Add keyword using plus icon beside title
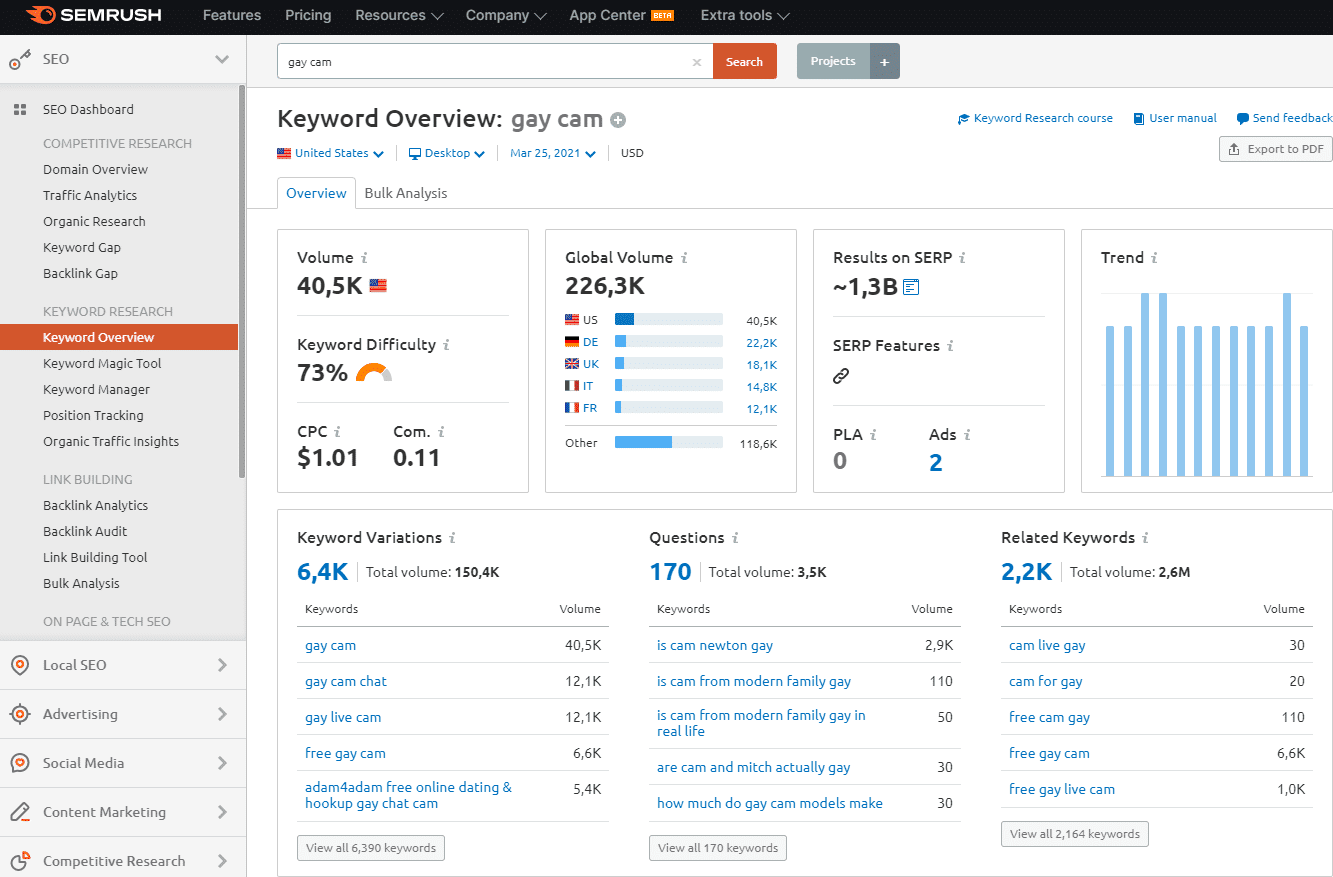This screenshot has width=1333, height=877. pos(618,121)
